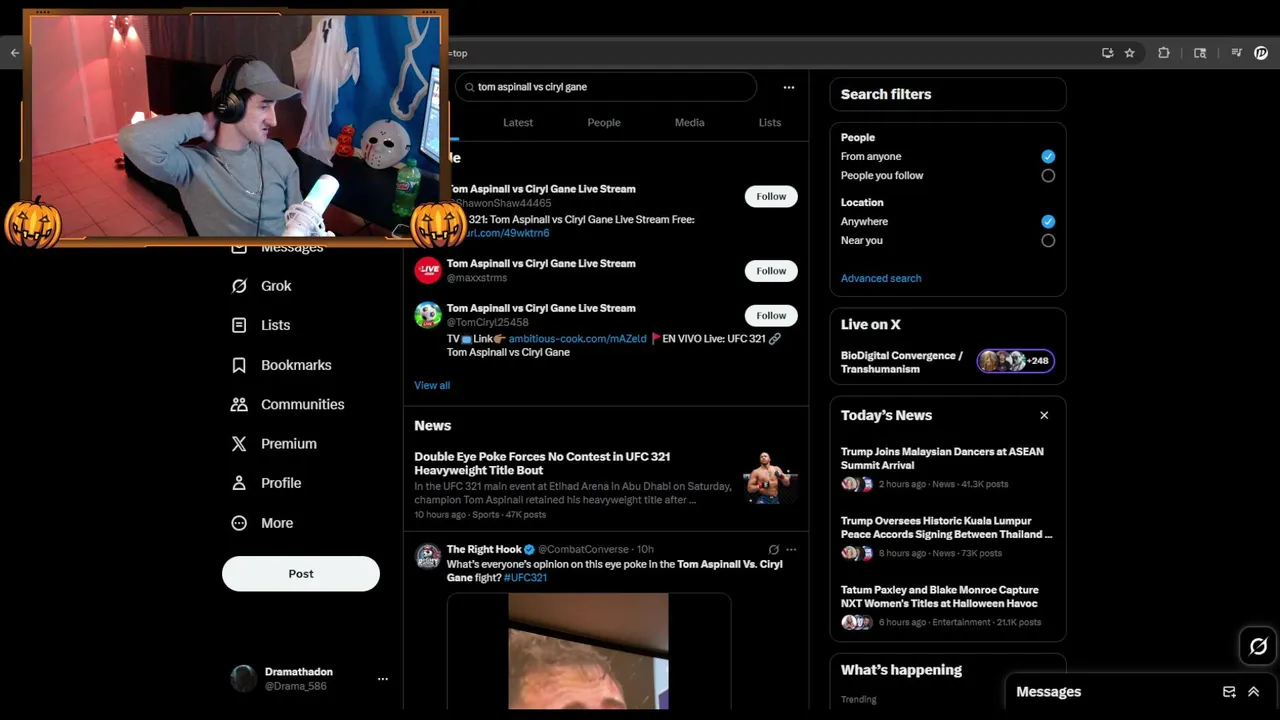Viewport: 1280px width, 720px height.
Task: Open more options on The Right Hook post
Action: click(x=791, y=549)
